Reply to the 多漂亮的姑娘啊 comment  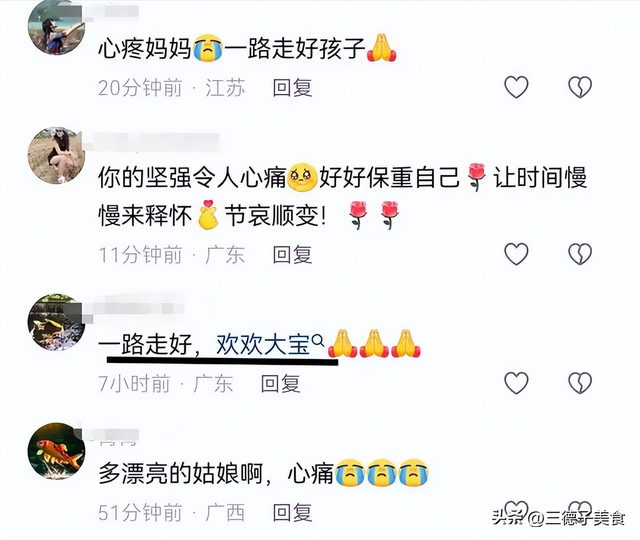(x=292, y=512)
